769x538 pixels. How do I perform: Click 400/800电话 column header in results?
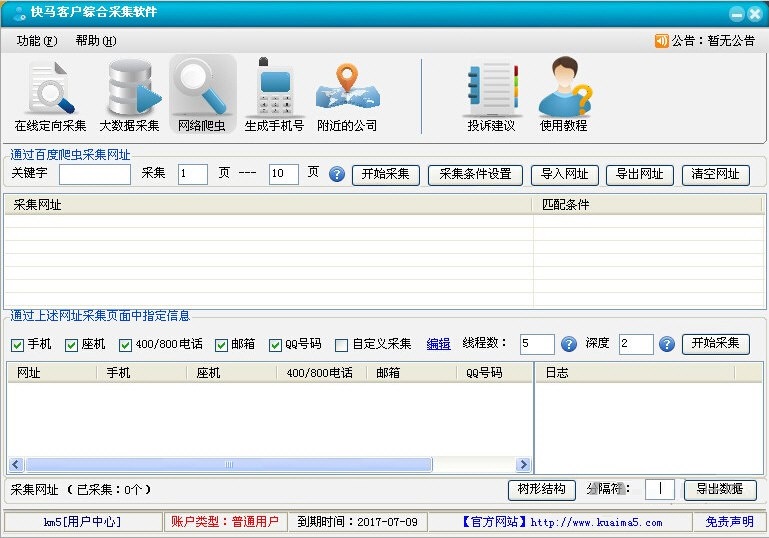[x=321, y=373]
